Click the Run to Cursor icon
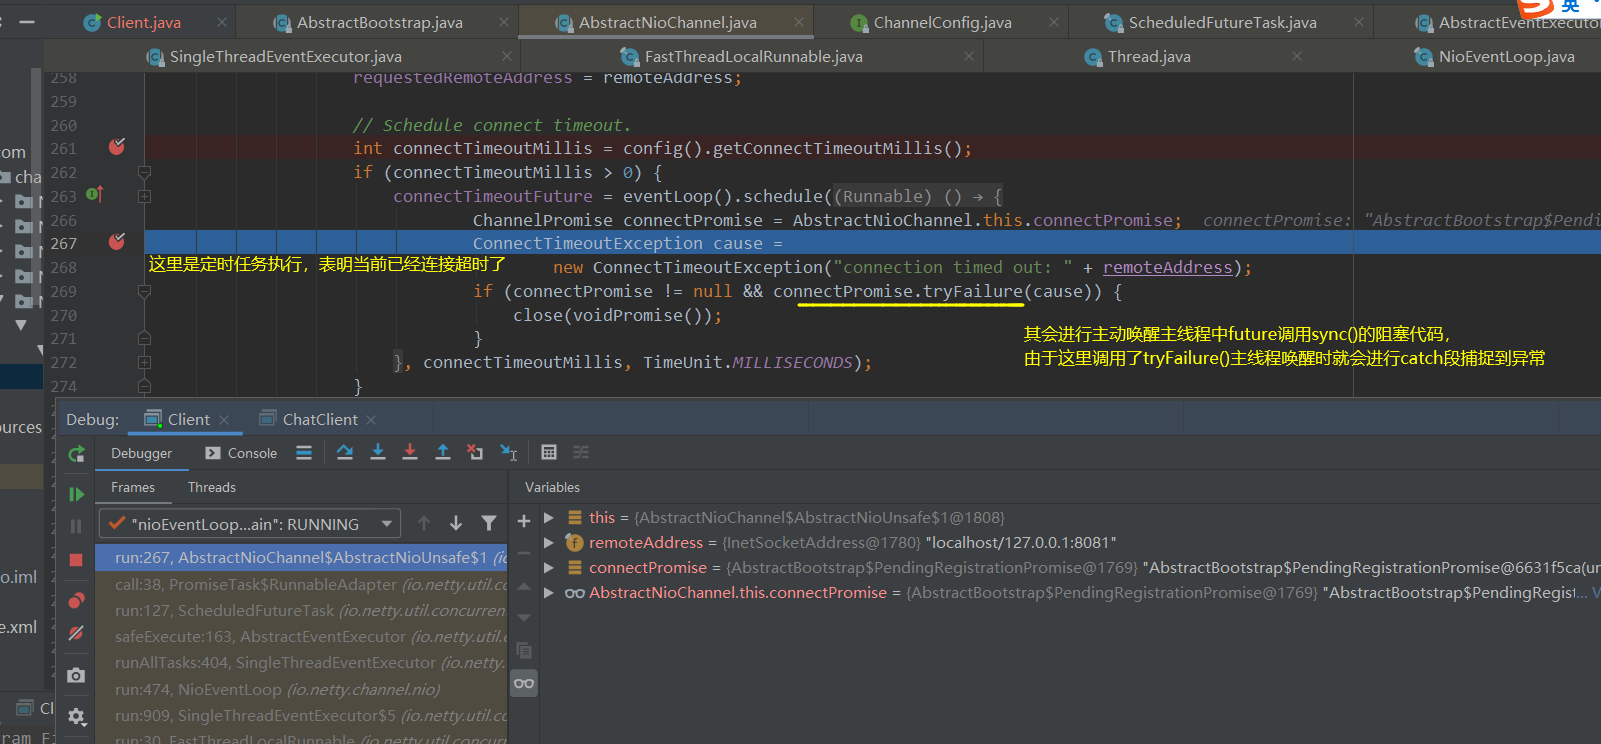Viewport: 1601px width, 744px height. [509, 453]
